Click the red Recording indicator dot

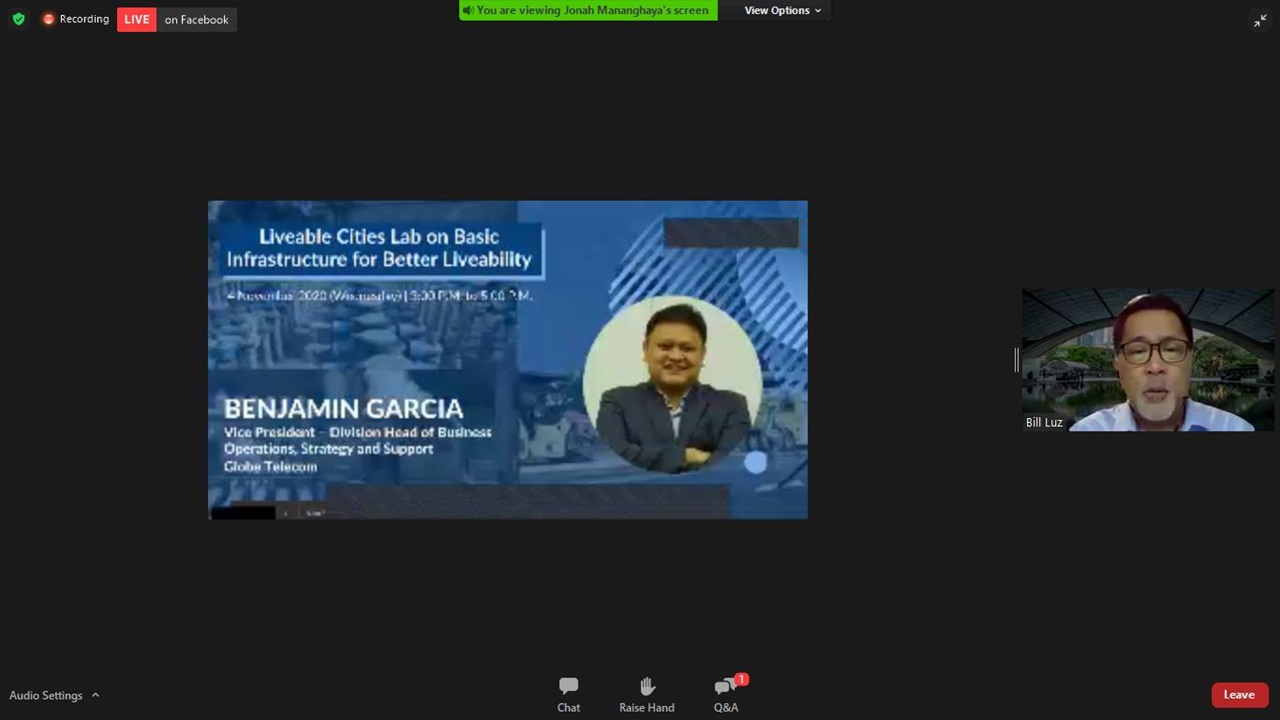[48, 19]
